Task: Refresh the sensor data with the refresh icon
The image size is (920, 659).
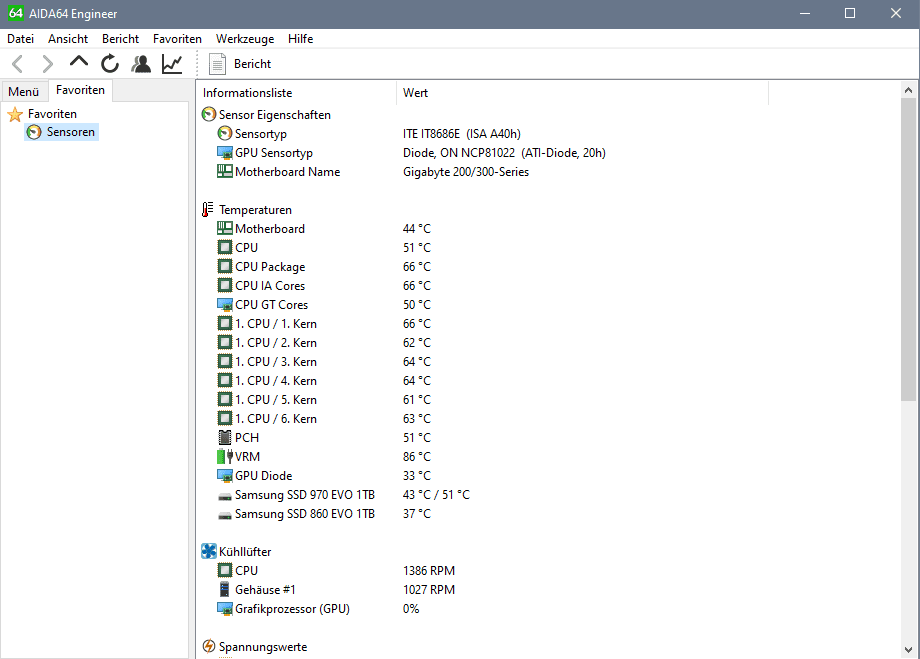Action: pos(110,63)
